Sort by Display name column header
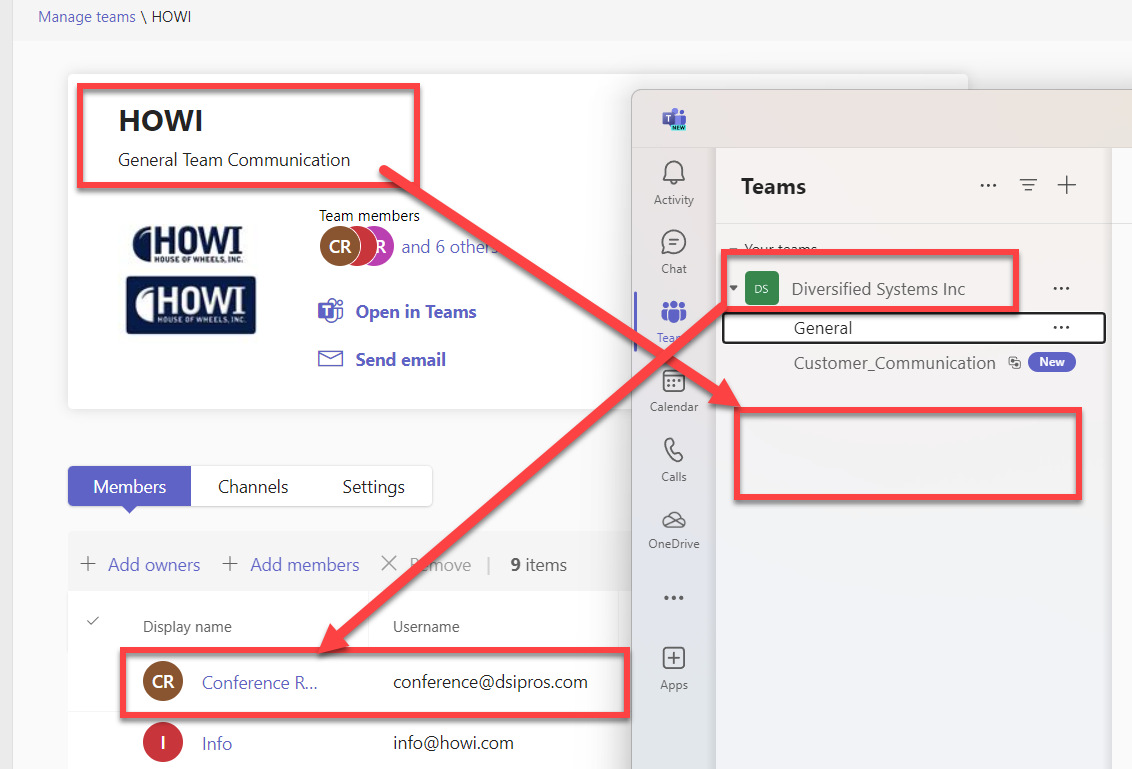The height and width of the screenshot is (769, 1132). [187, 627]
